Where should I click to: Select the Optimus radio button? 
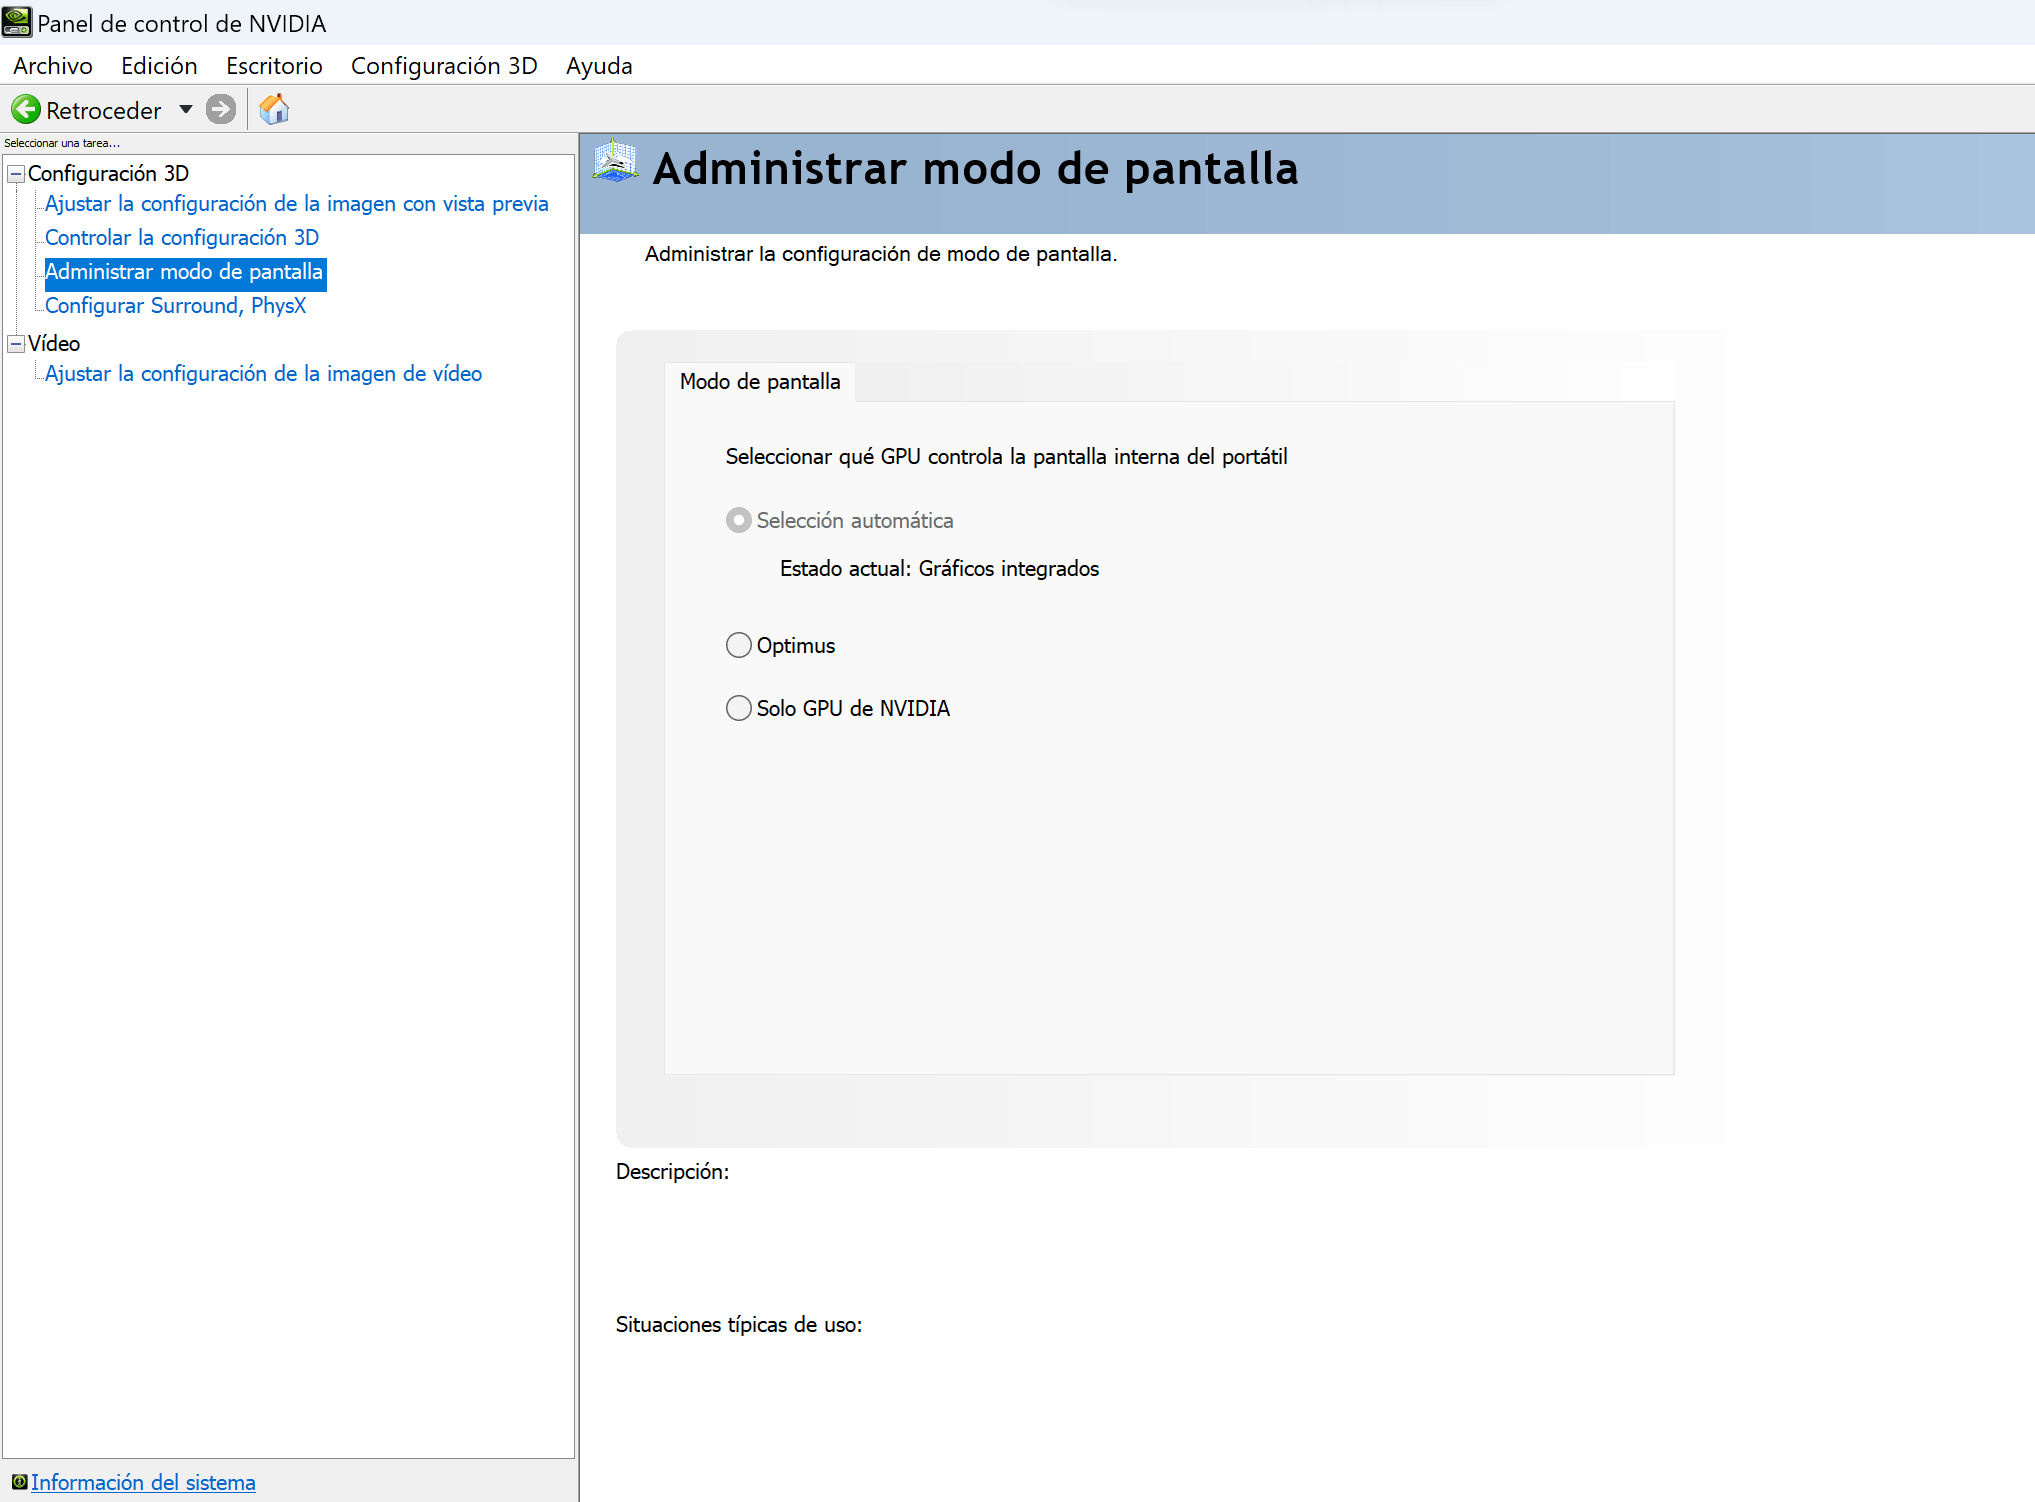click(x=738, y=645)
